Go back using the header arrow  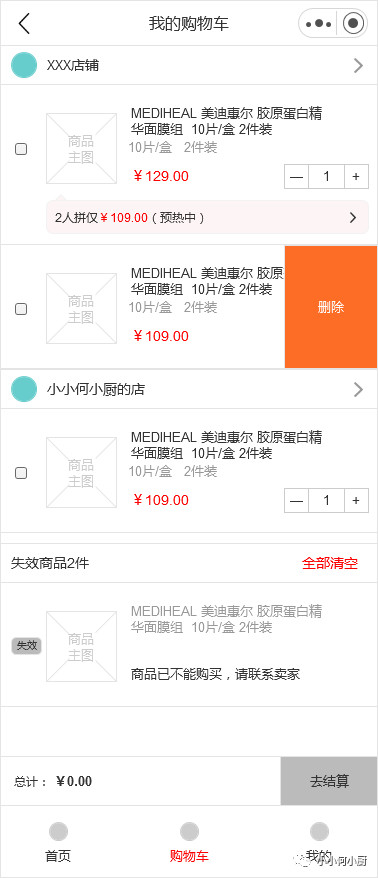pyautogui.click(x=24, y=24)
